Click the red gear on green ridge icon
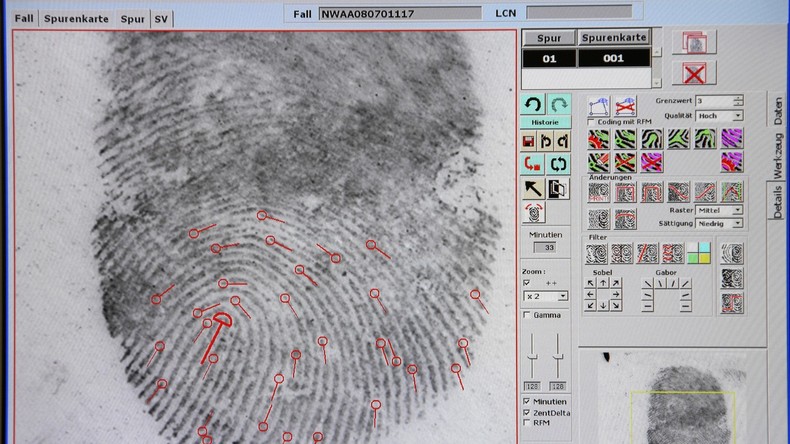The image size is (790, 444). pos(599,139)
